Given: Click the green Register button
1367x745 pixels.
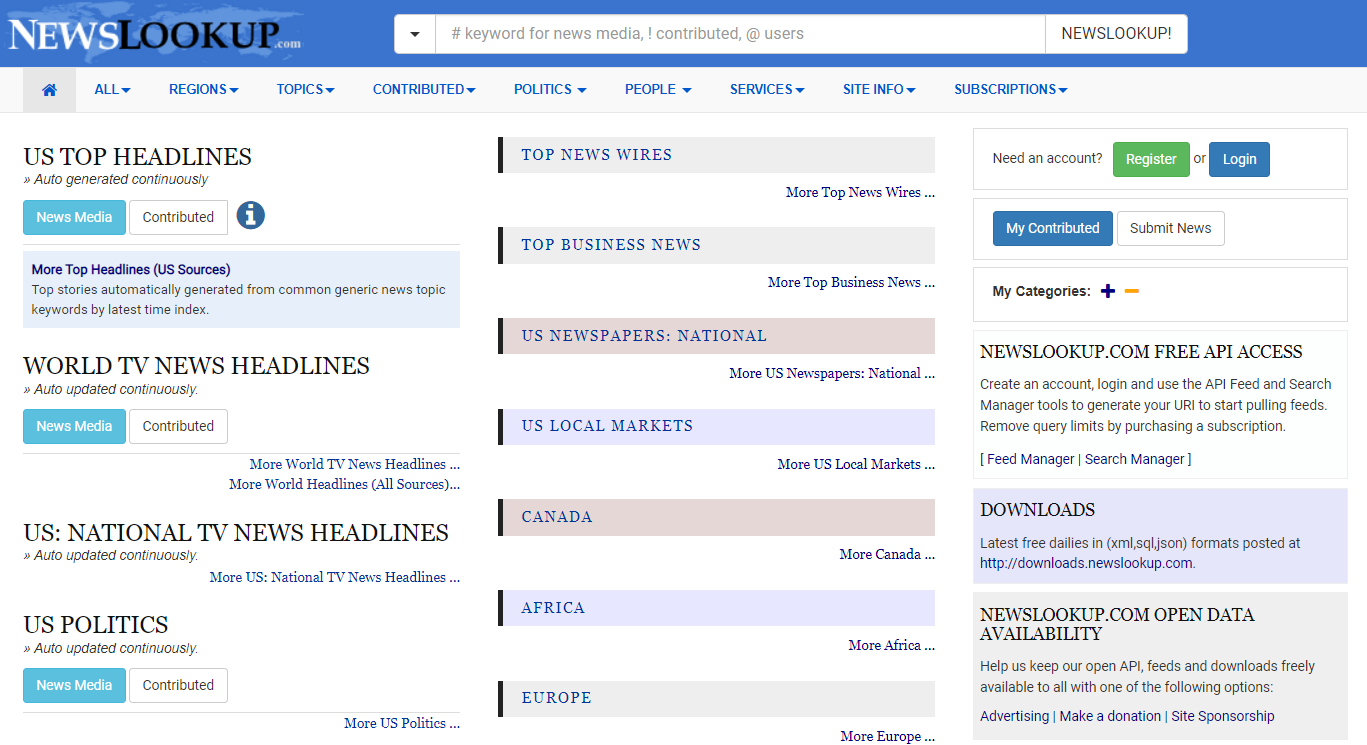Looking at the screenshot, I should [x=1151, y=159].
